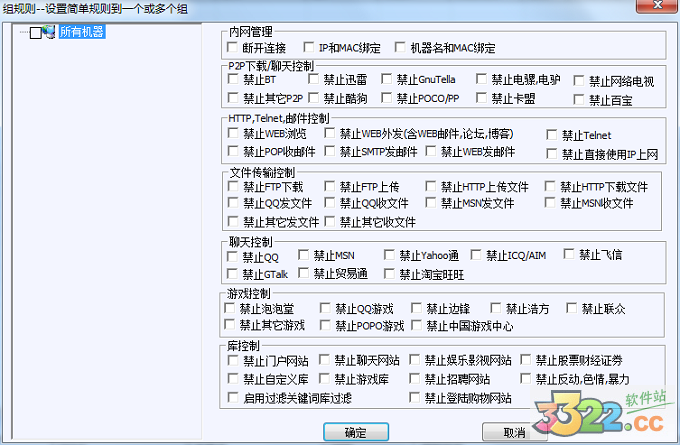Toggle 禁止ICQ/AIM checkbox

click(476, 255)
